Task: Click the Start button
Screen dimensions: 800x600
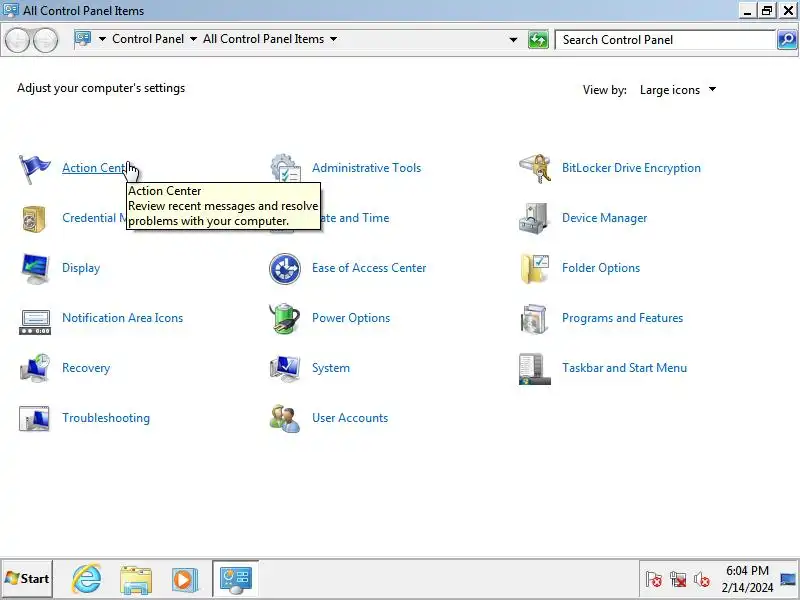Action: (27, 579)
